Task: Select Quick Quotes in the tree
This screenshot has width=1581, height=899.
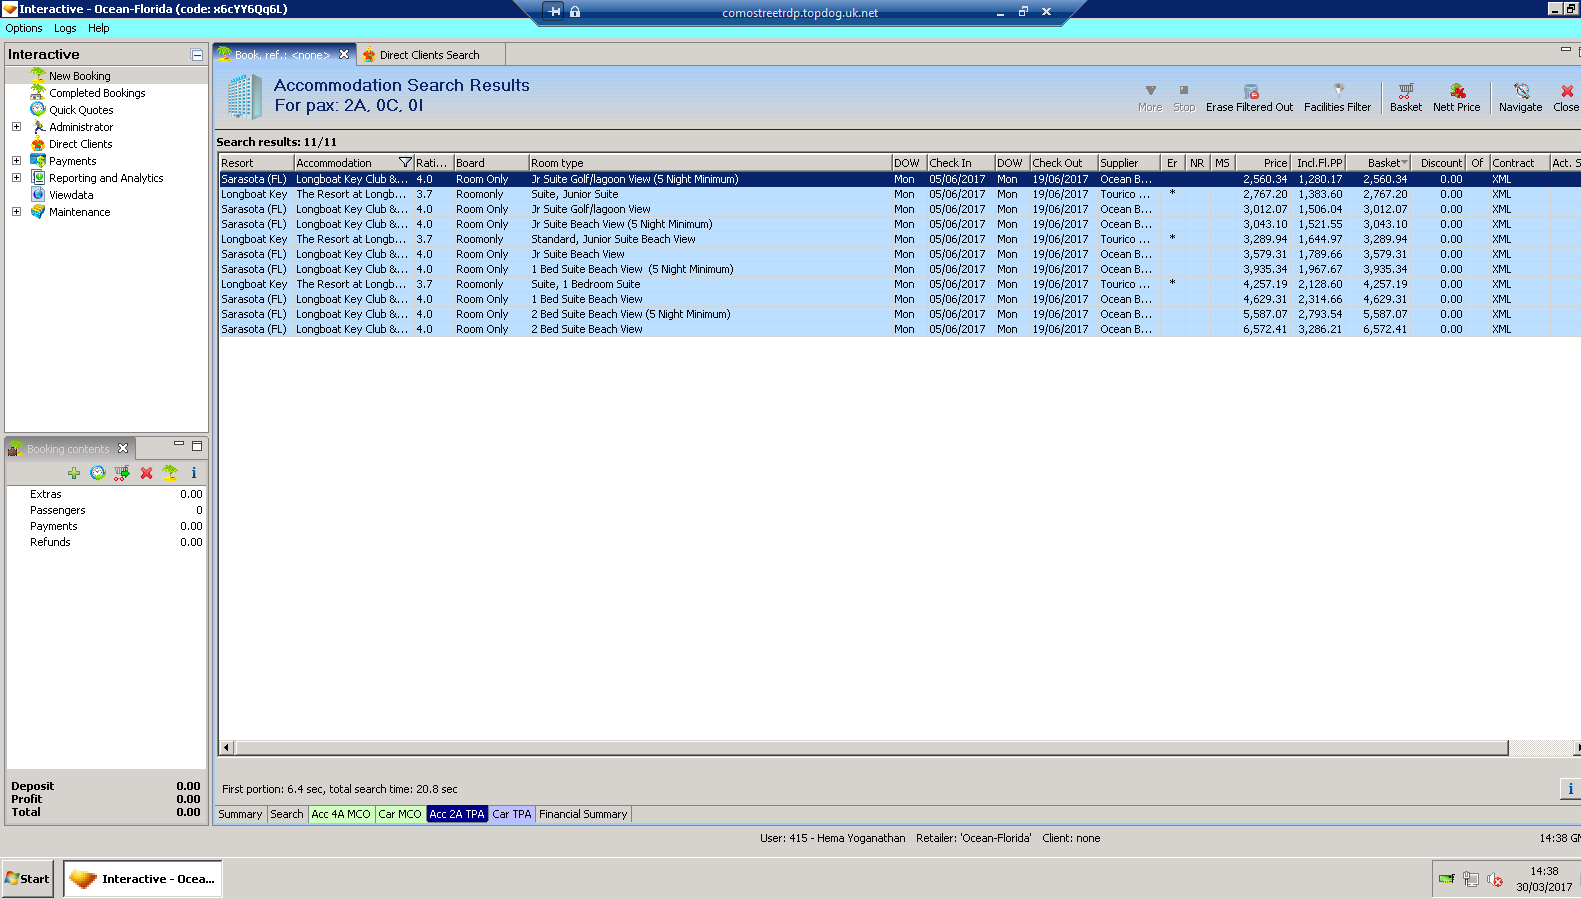Action: [x=81, y=110]
